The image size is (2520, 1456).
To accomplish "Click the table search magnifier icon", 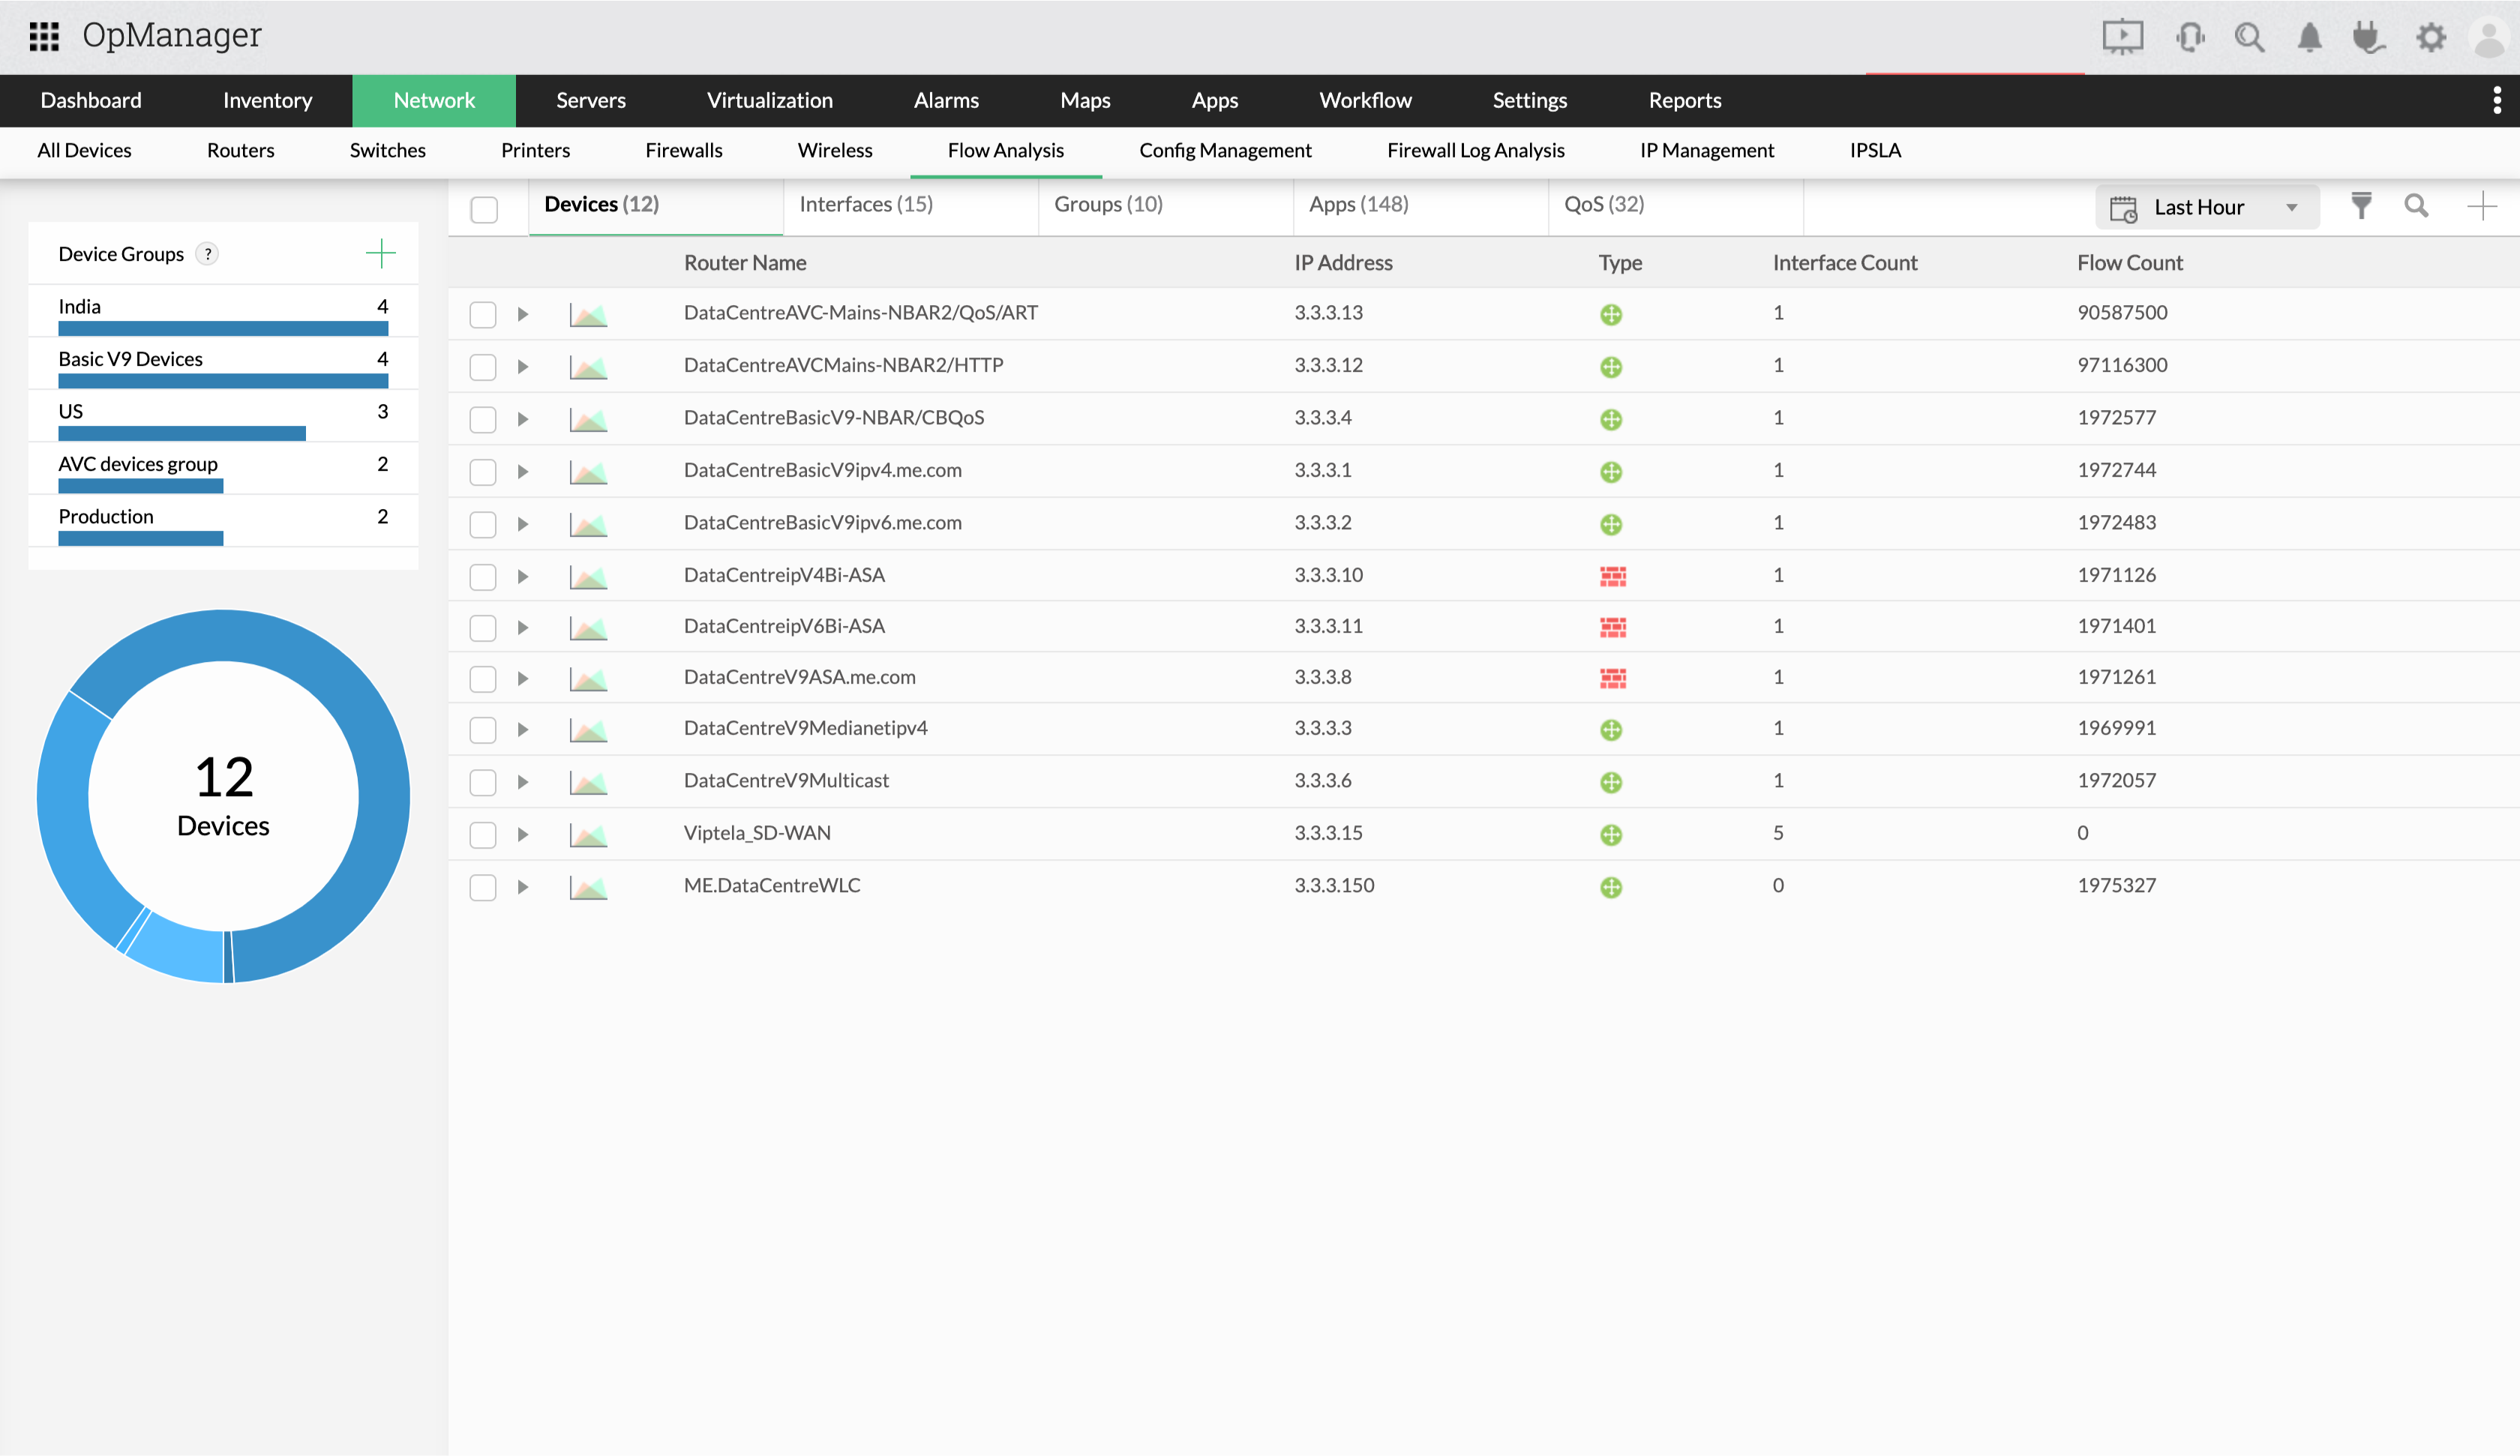I will 2416,206.
